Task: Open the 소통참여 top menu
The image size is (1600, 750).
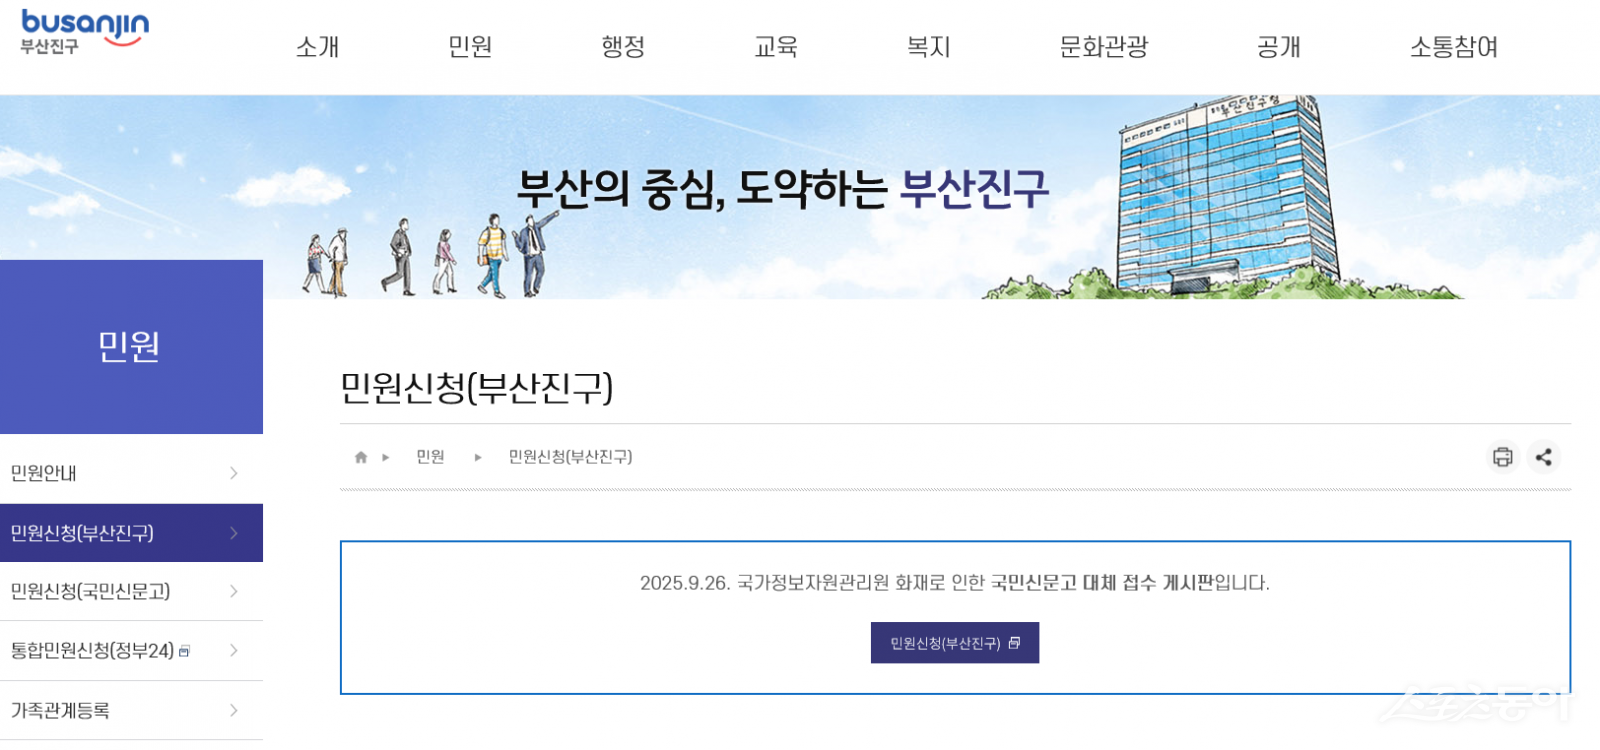Action: click(1454, 47)
